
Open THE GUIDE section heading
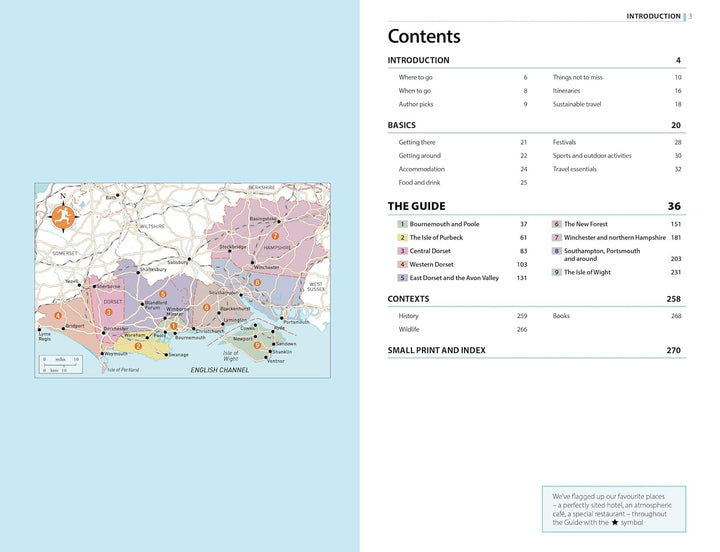416,206
